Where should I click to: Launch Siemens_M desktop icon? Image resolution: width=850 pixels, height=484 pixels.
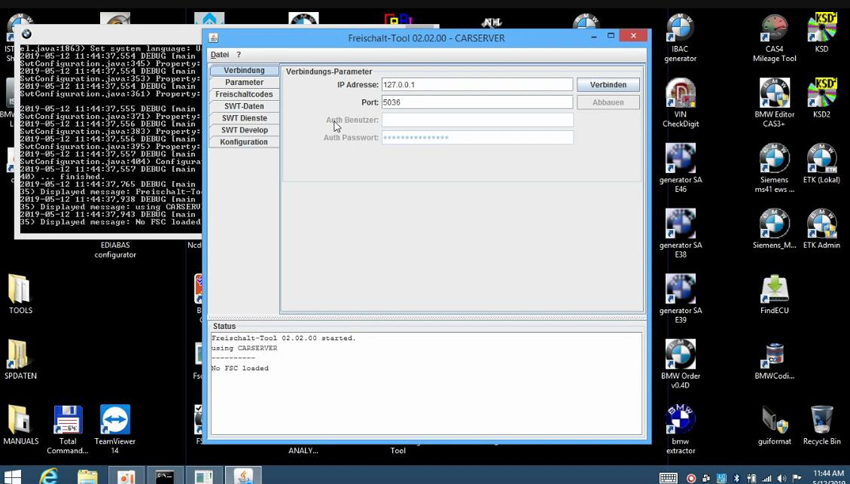tap(774, 229)
